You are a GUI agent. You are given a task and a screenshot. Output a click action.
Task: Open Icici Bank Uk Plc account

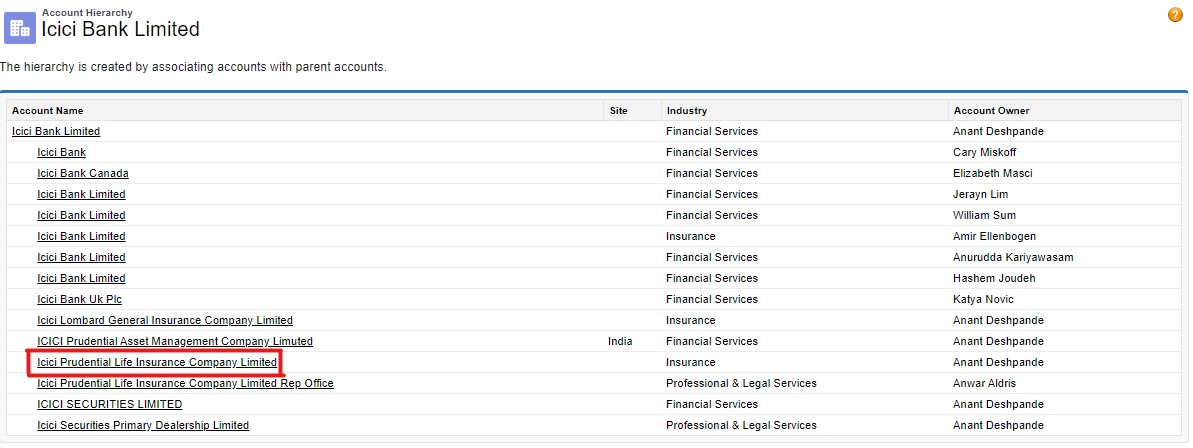pos(79,299)
